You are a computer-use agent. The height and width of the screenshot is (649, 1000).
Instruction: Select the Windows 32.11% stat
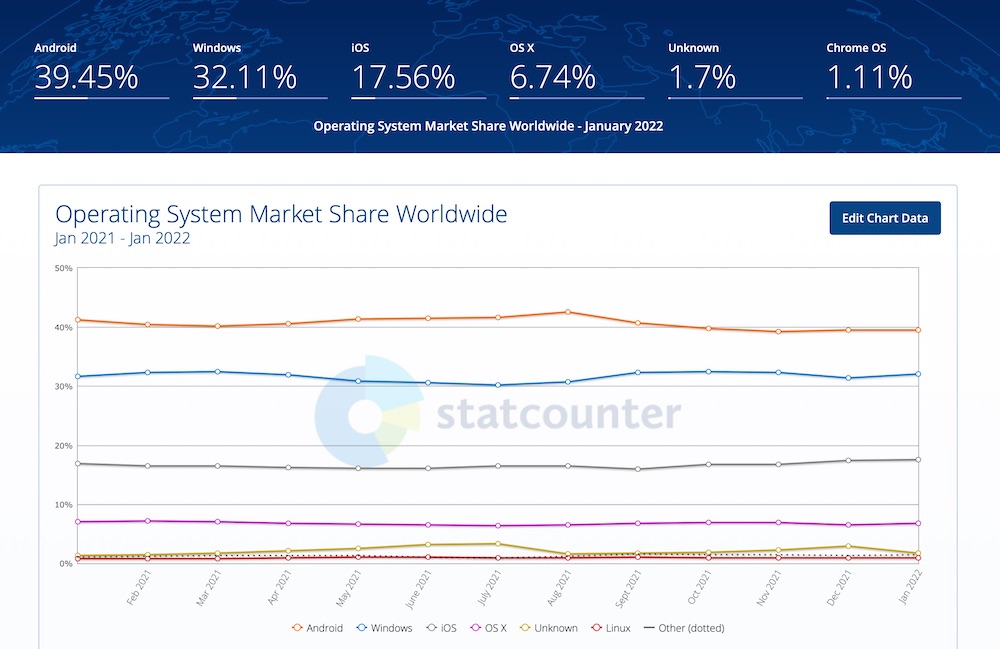[x=260, y=71]
